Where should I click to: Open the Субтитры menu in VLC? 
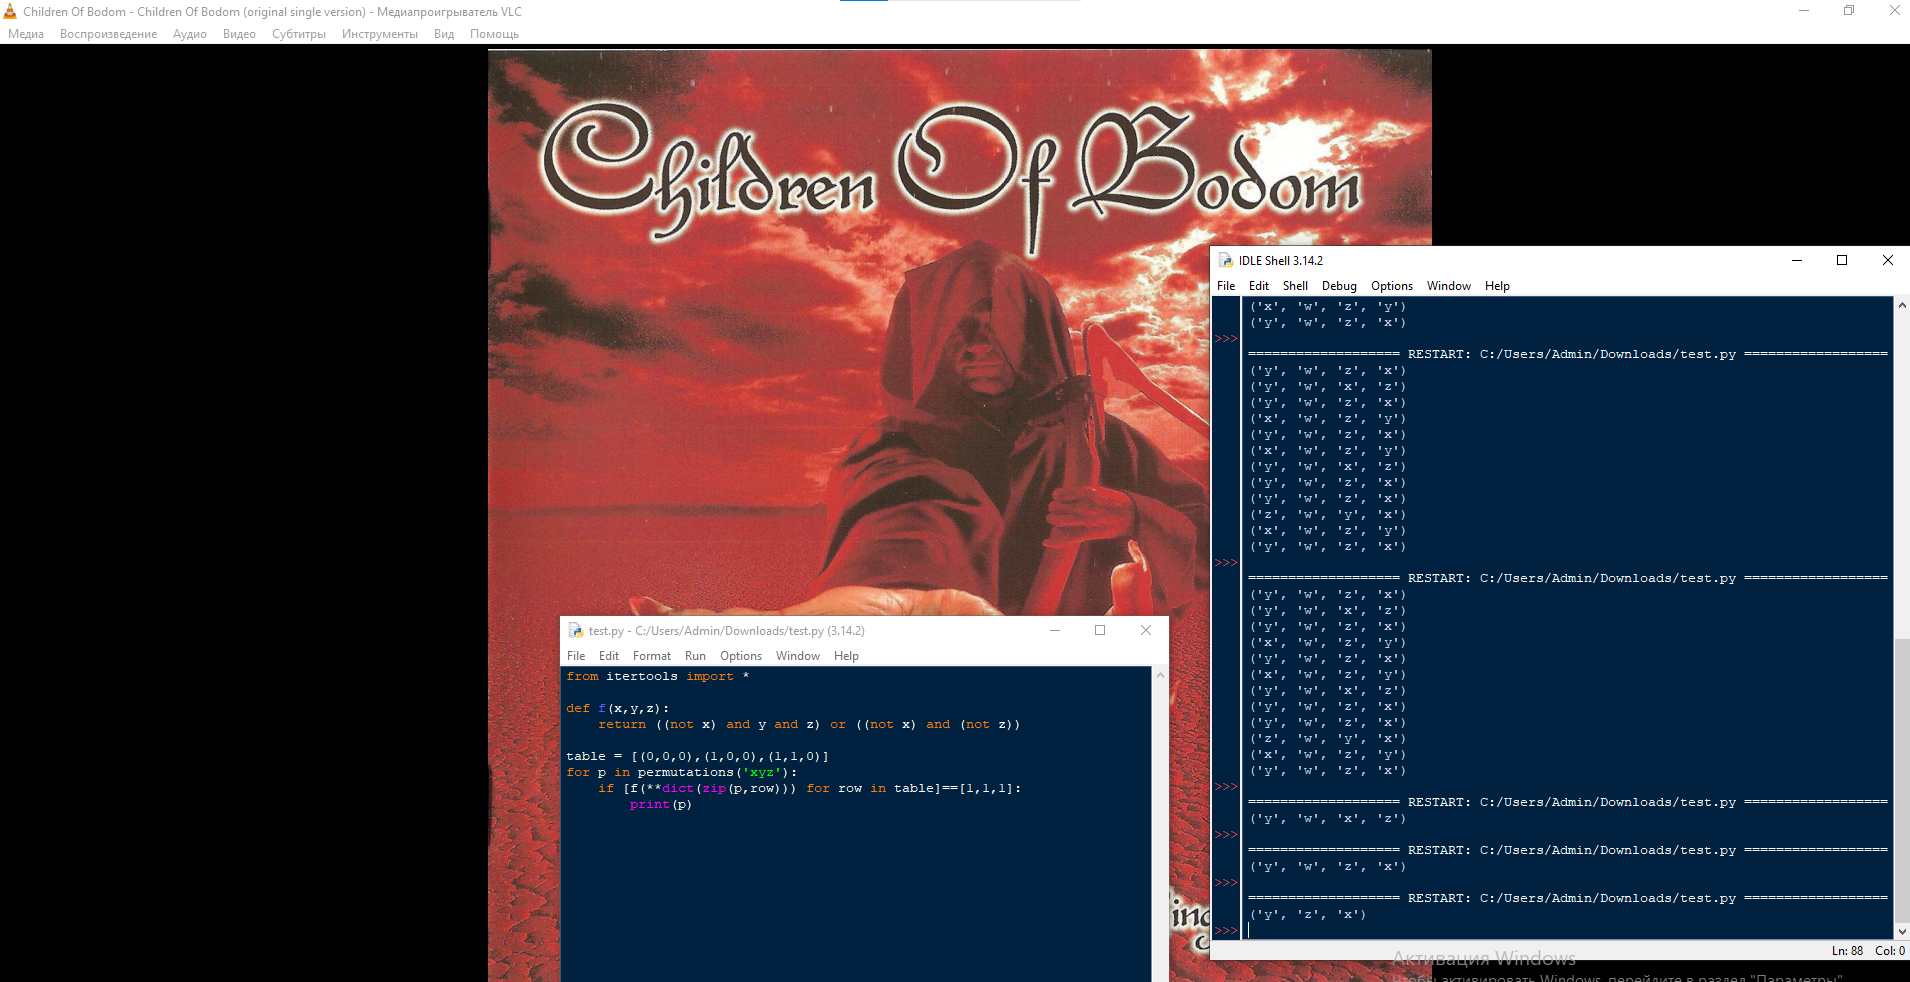click(x=299, y=34)
